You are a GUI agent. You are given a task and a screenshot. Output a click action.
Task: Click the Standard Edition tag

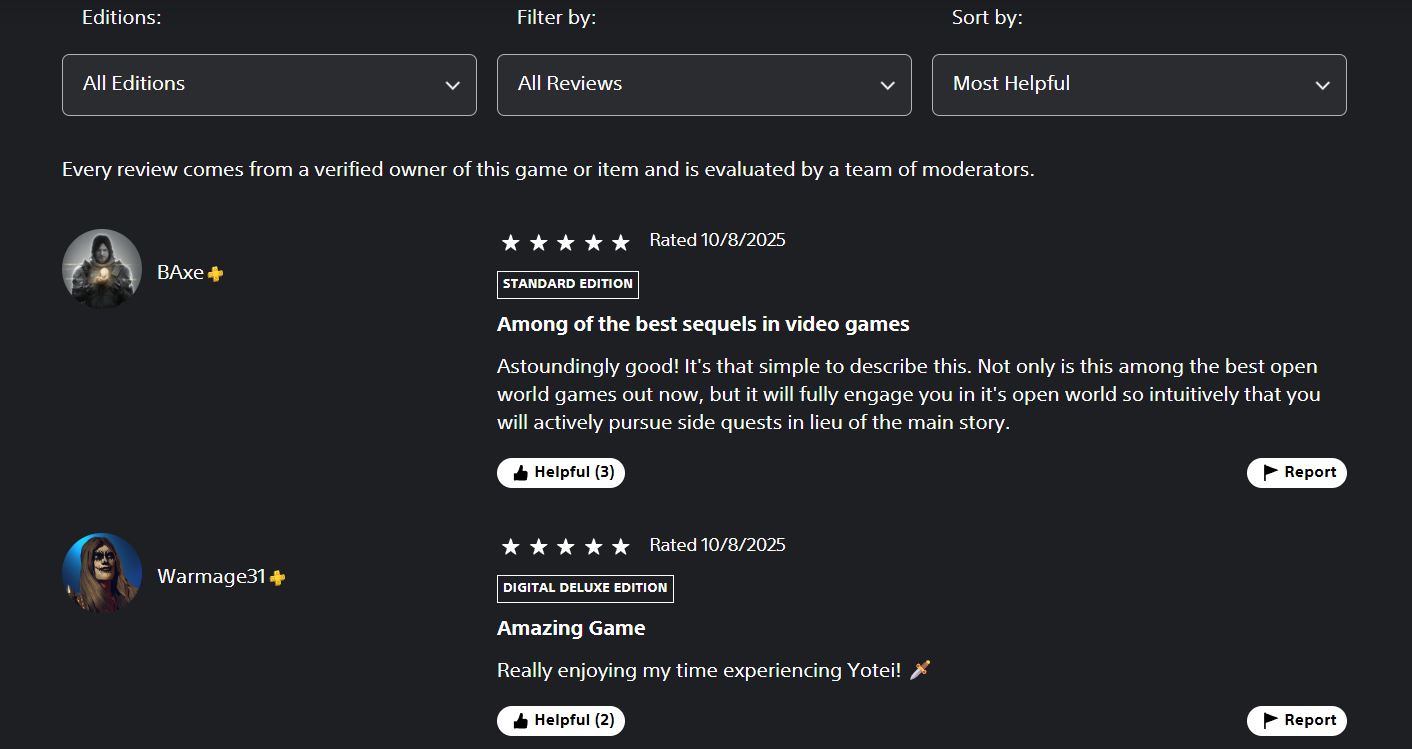click(567, 285)
